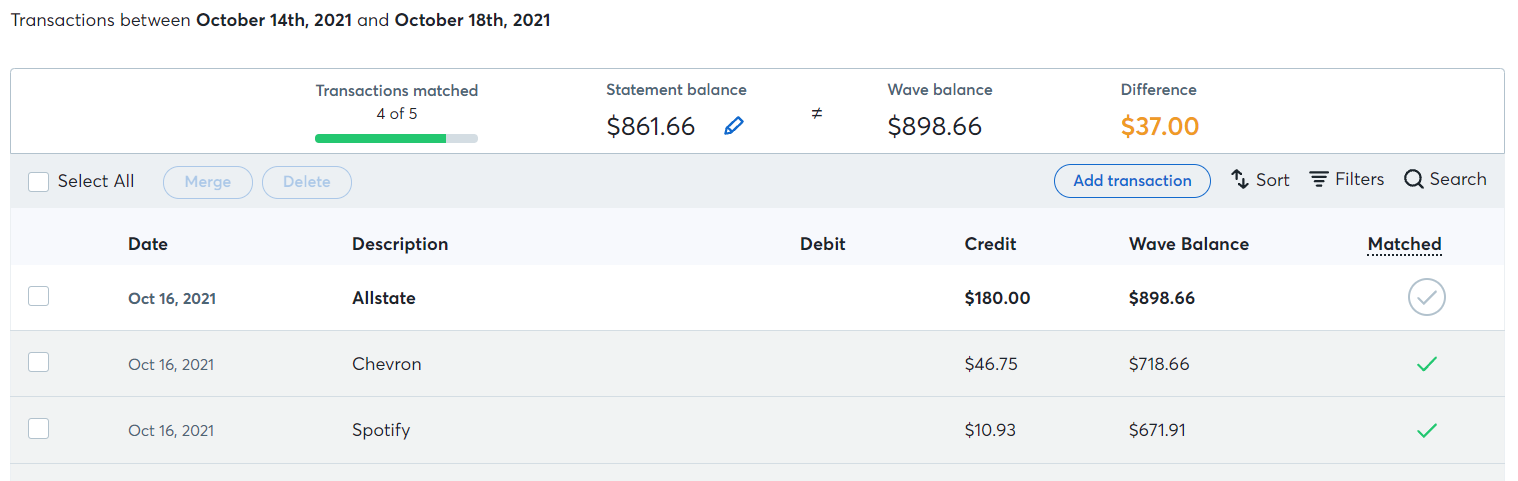1518x481 pixels.
Task: Click the Merge button
Action: [x=208, y=182]
